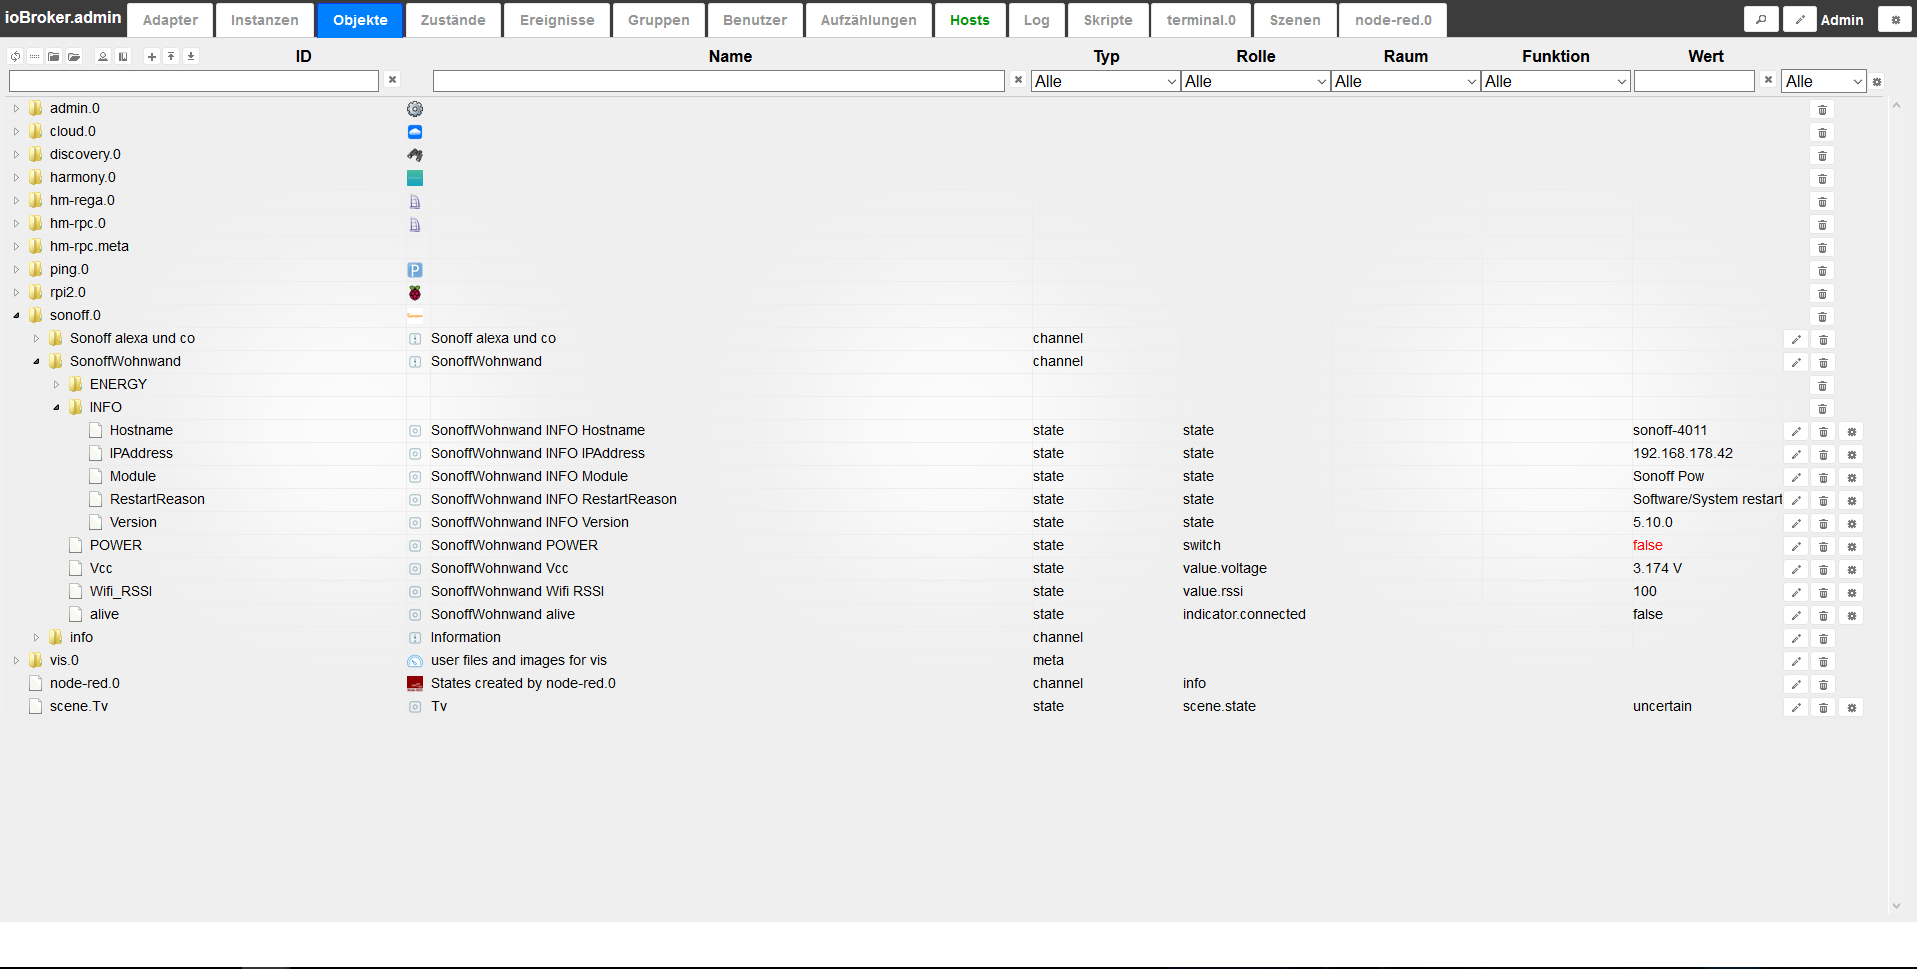Clear the Wert filter field
Viewport: 1917px width, 969px height.
coord(1768,80)
